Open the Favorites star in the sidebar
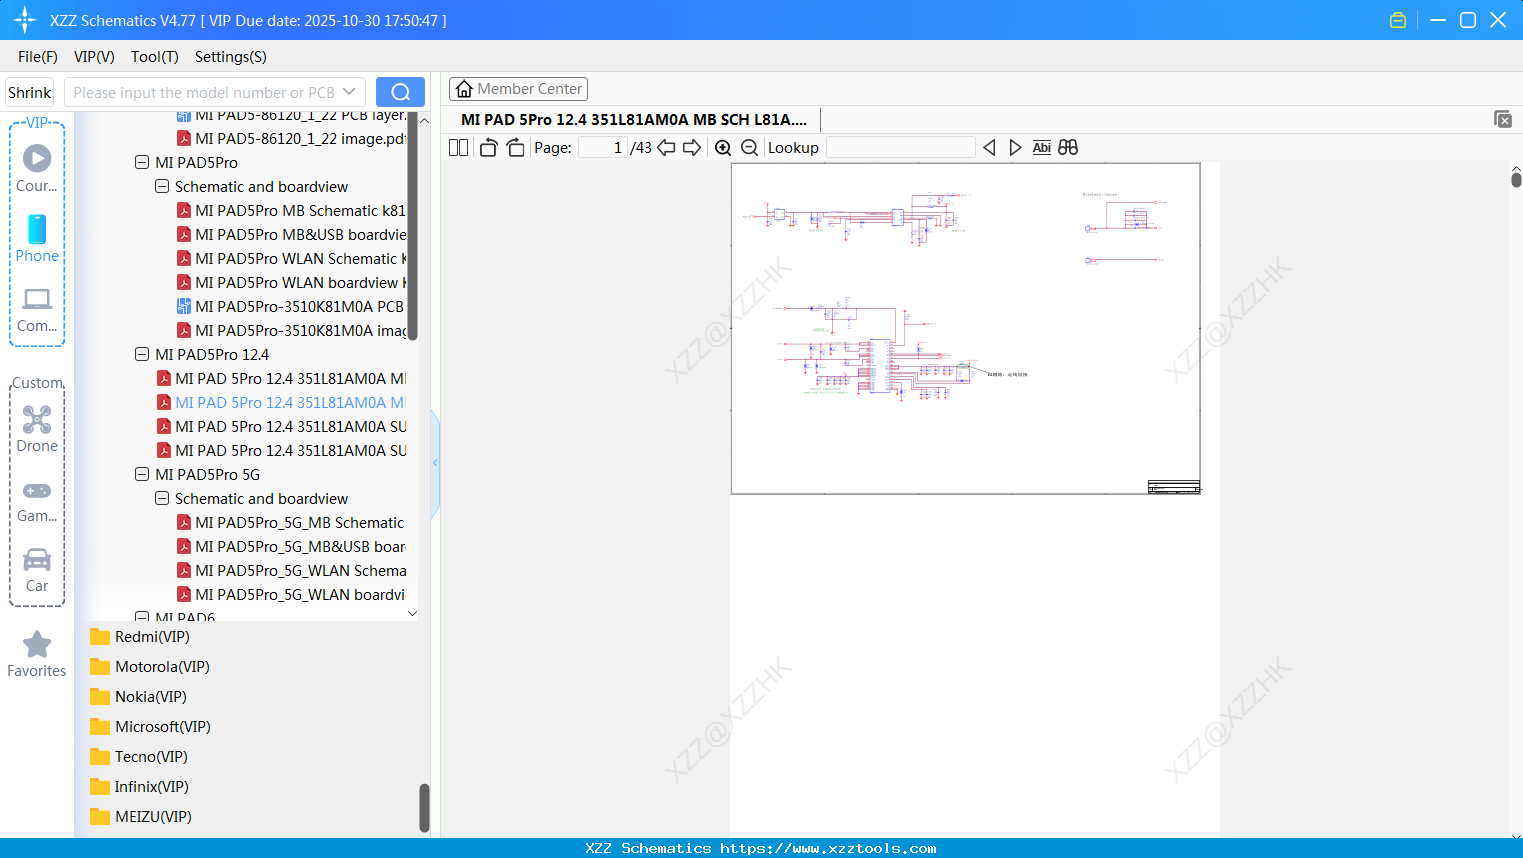 coord(37,654)
